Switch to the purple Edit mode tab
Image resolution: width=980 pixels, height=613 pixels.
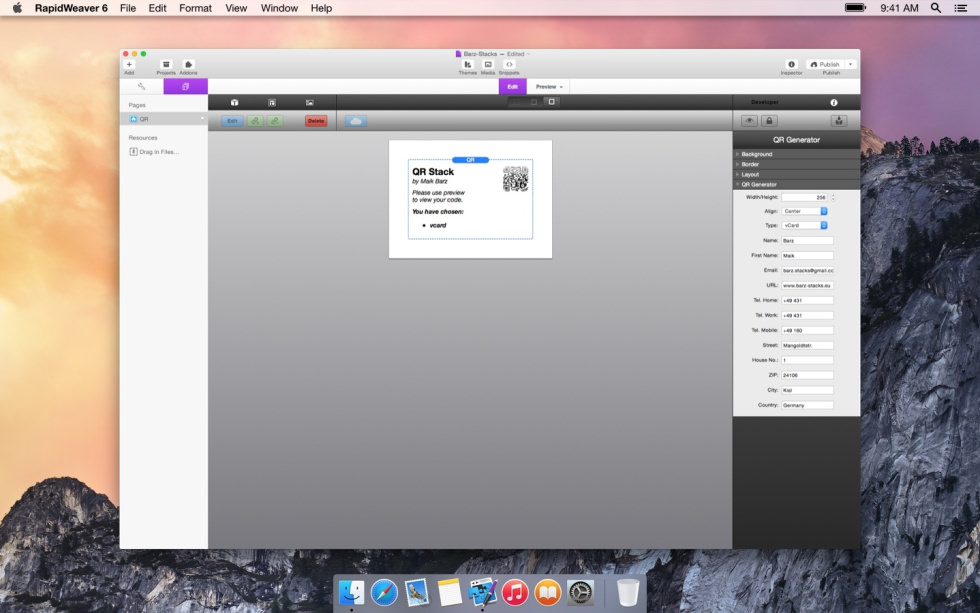pos(512,86)
